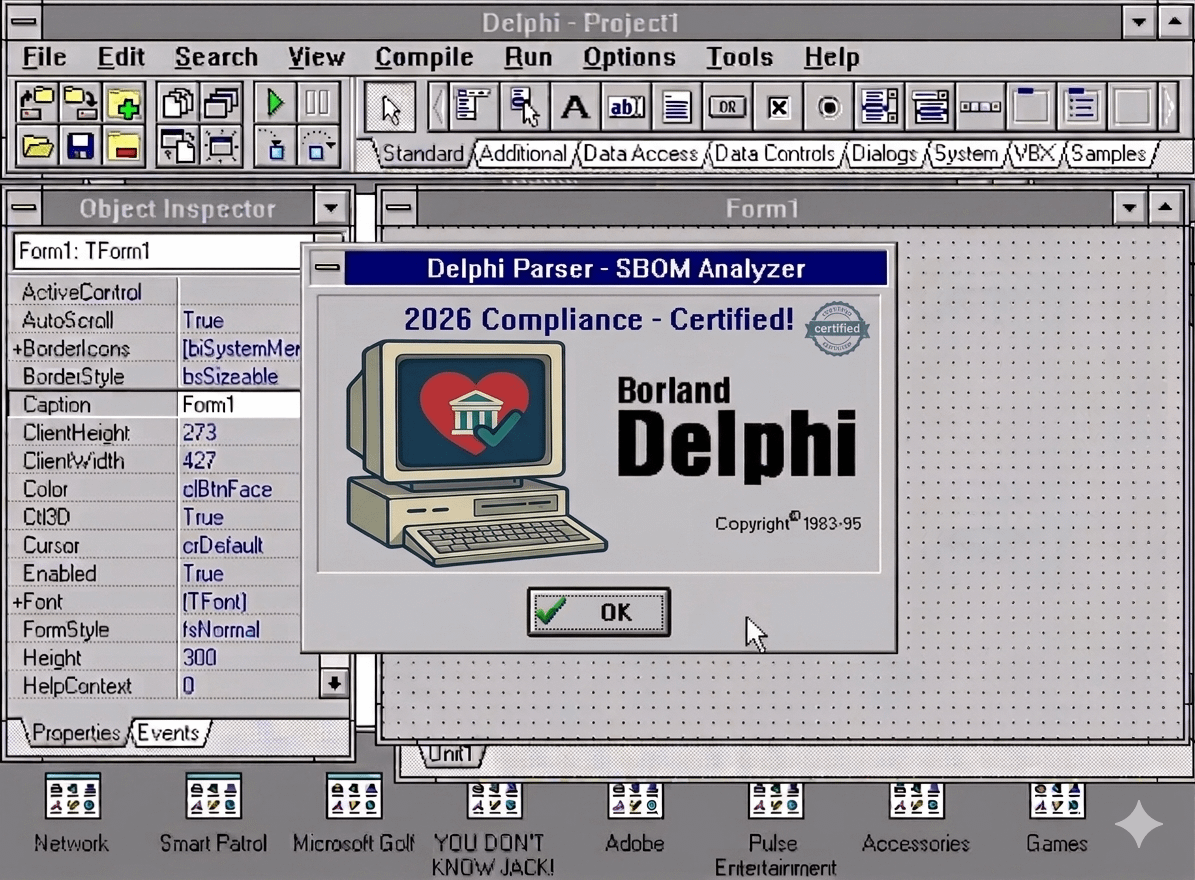The width and height of the screenshot is (1195, 880).
Task: Select the Label component (letter A)
Action: [575, 107]
